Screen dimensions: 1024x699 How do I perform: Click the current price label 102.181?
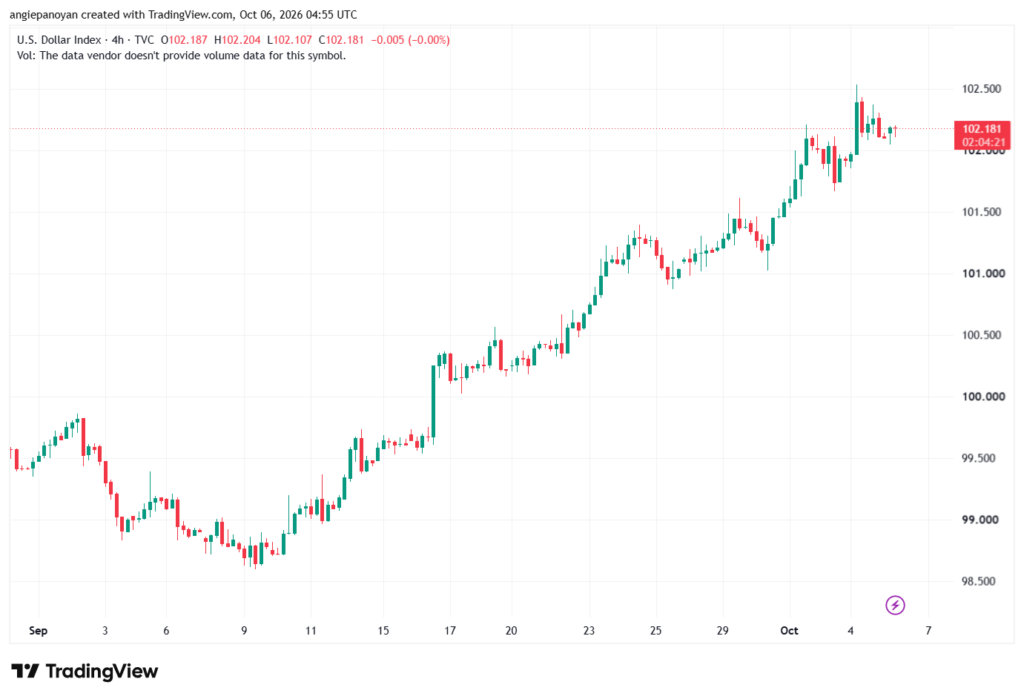click(x=982, y=129)
